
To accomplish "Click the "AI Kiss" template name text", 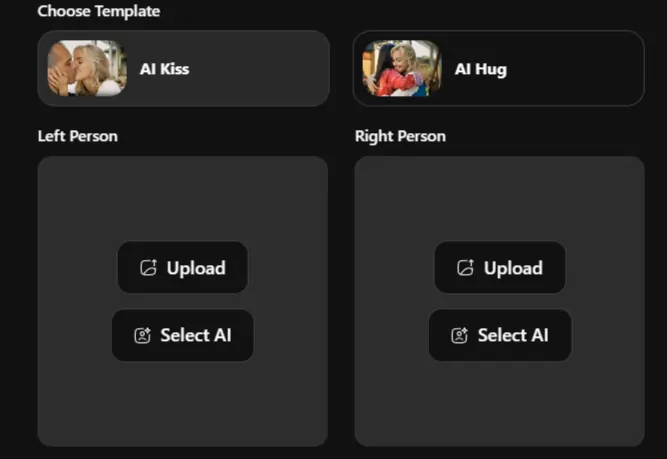I will pyautogui.click(x=164, y=69).
